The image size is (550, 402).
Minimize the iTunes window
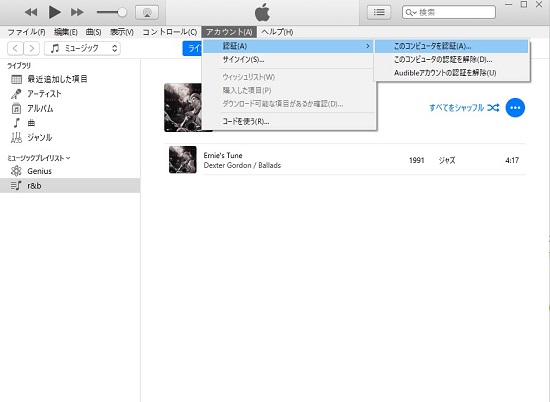pyautogui.click(x=508, y=5)
